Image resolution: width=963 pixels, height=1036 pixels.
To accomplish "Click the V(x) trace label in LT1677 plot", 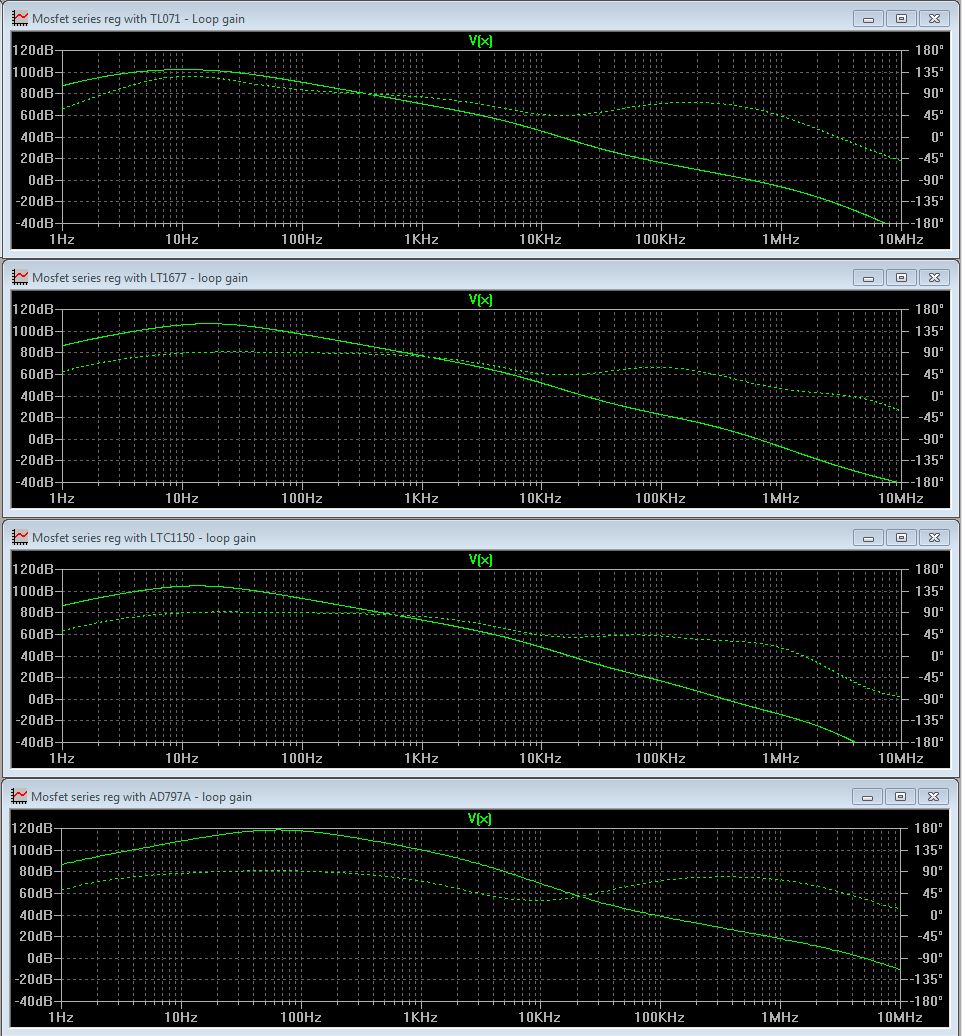I will click(480, 299).
